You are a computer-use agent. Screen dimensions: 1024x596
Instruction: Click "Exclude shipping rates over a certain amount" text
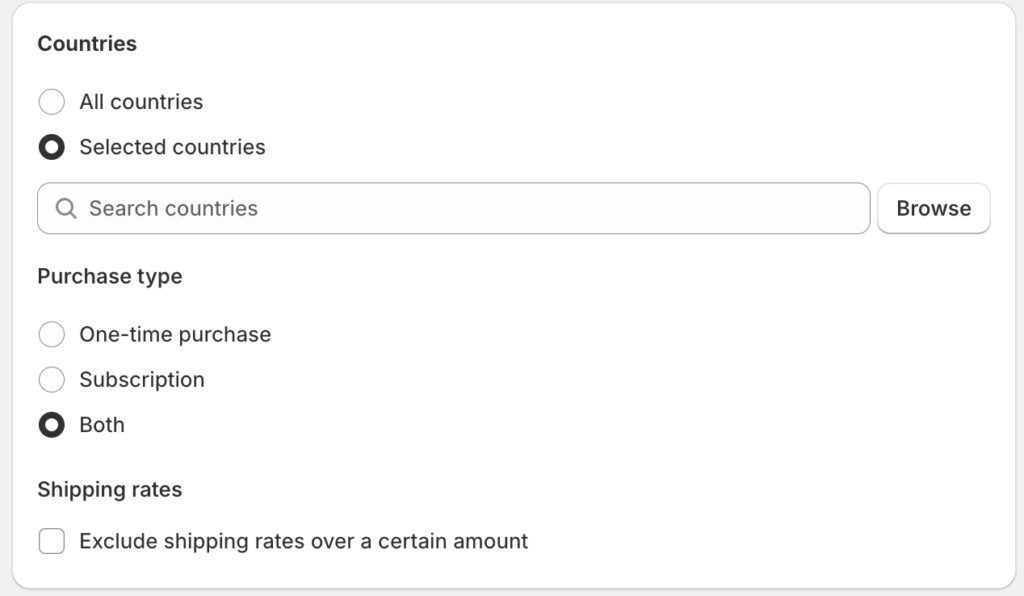point(303,542)
